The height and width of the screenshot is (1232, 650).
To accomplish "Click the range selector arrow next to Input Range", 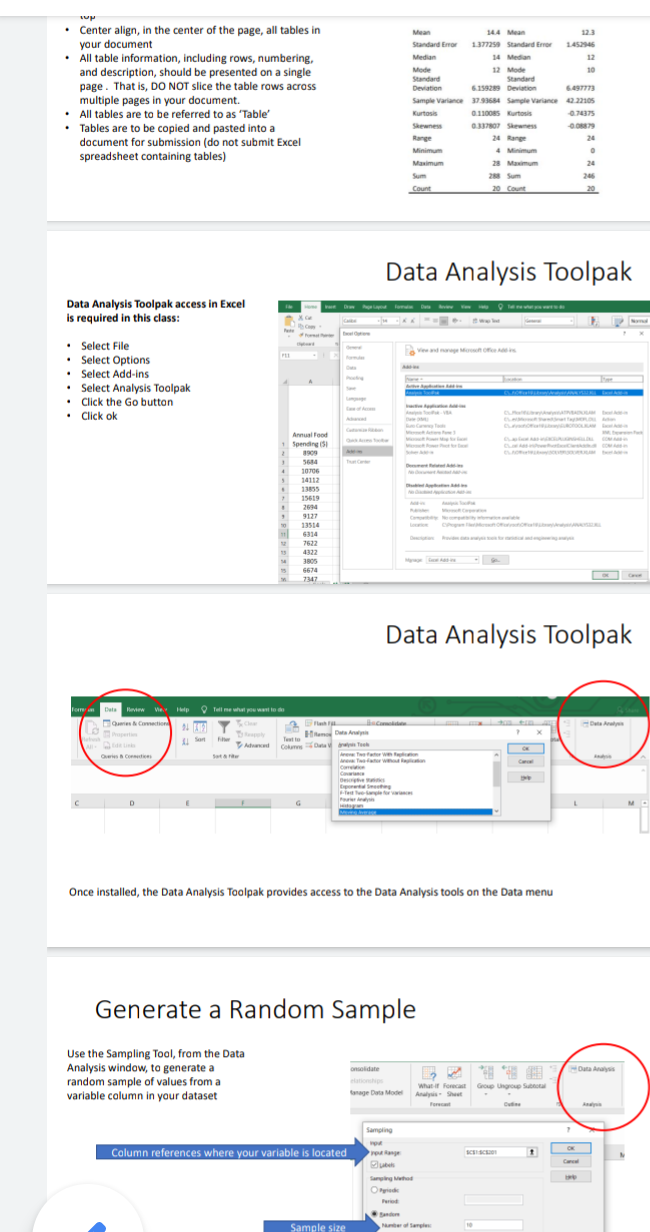I will (532, 1151).
